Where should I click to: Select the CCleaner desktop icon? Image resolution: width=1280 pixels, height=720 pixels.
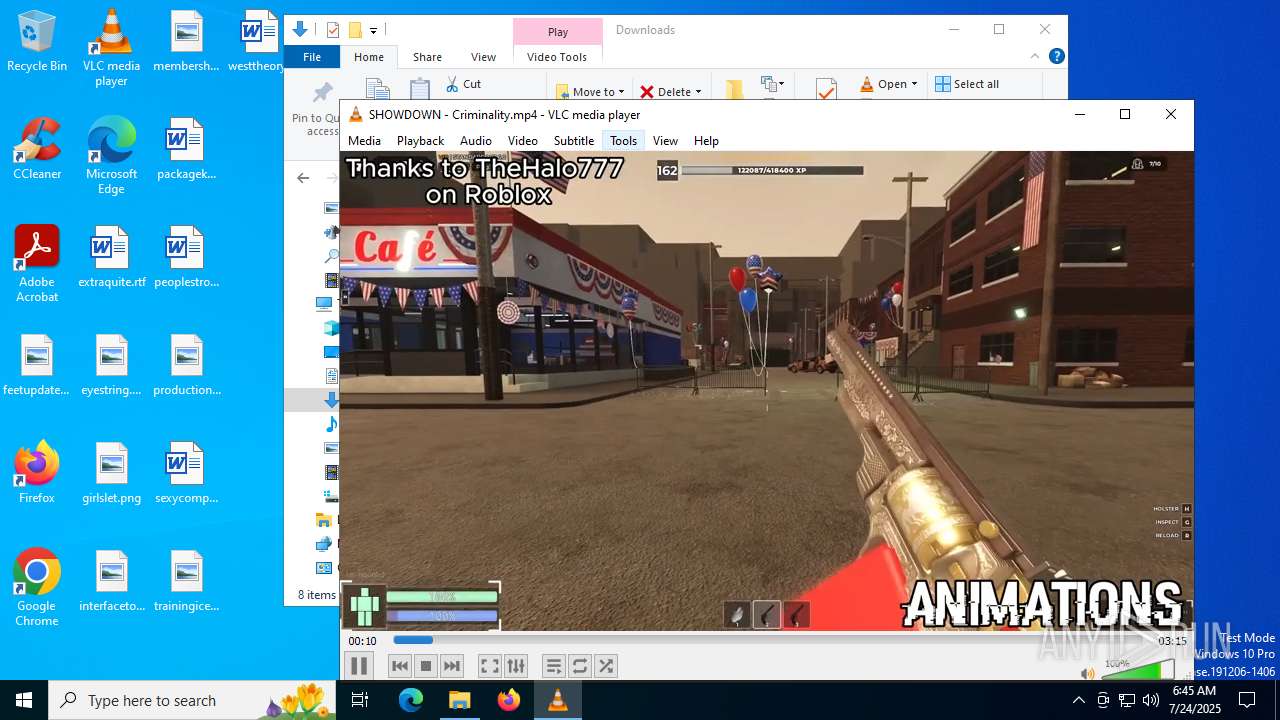[37, 148]
